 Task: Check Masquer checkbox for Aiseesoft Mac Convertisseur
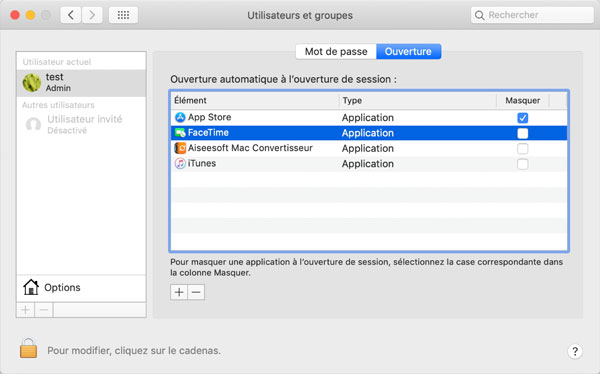point(522,149)
